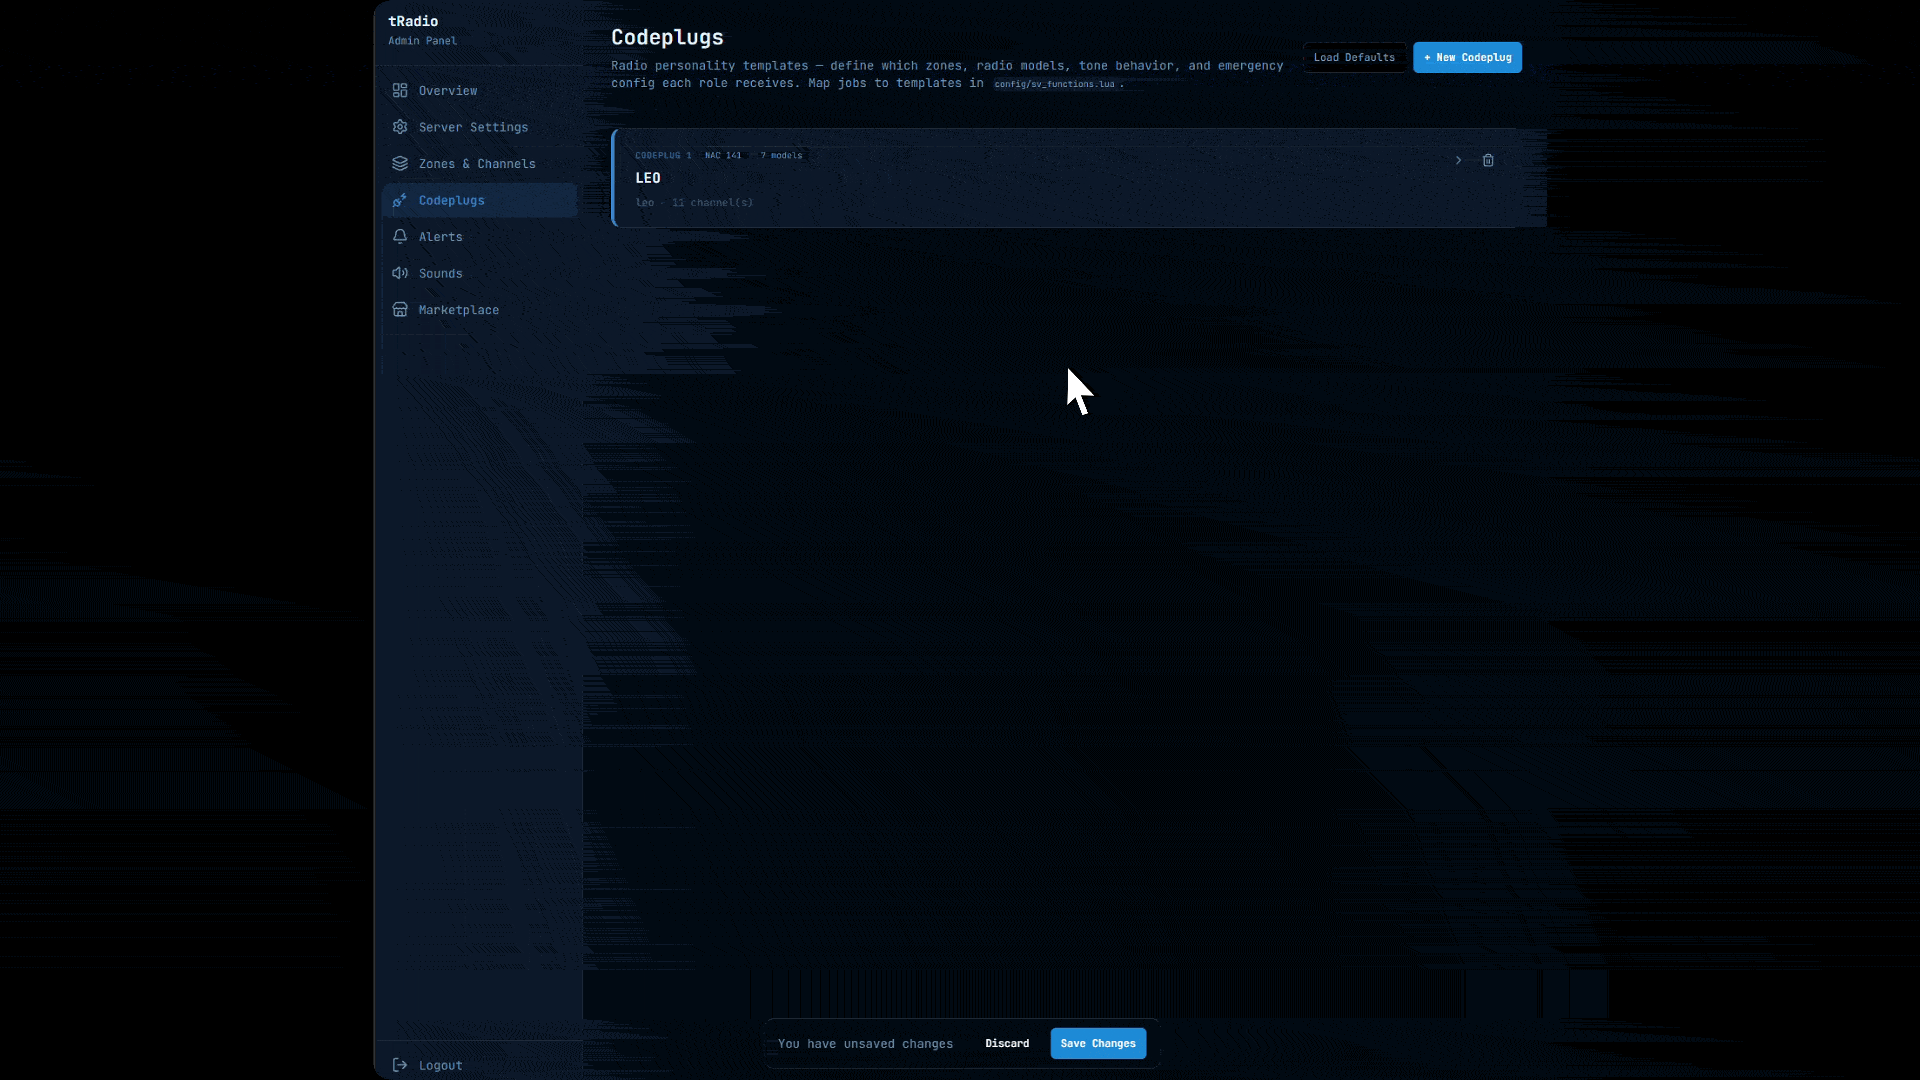Click the Server Settings gear icon
Image resolution: width=1920 pixels, height=1080 pixels.
400,127
